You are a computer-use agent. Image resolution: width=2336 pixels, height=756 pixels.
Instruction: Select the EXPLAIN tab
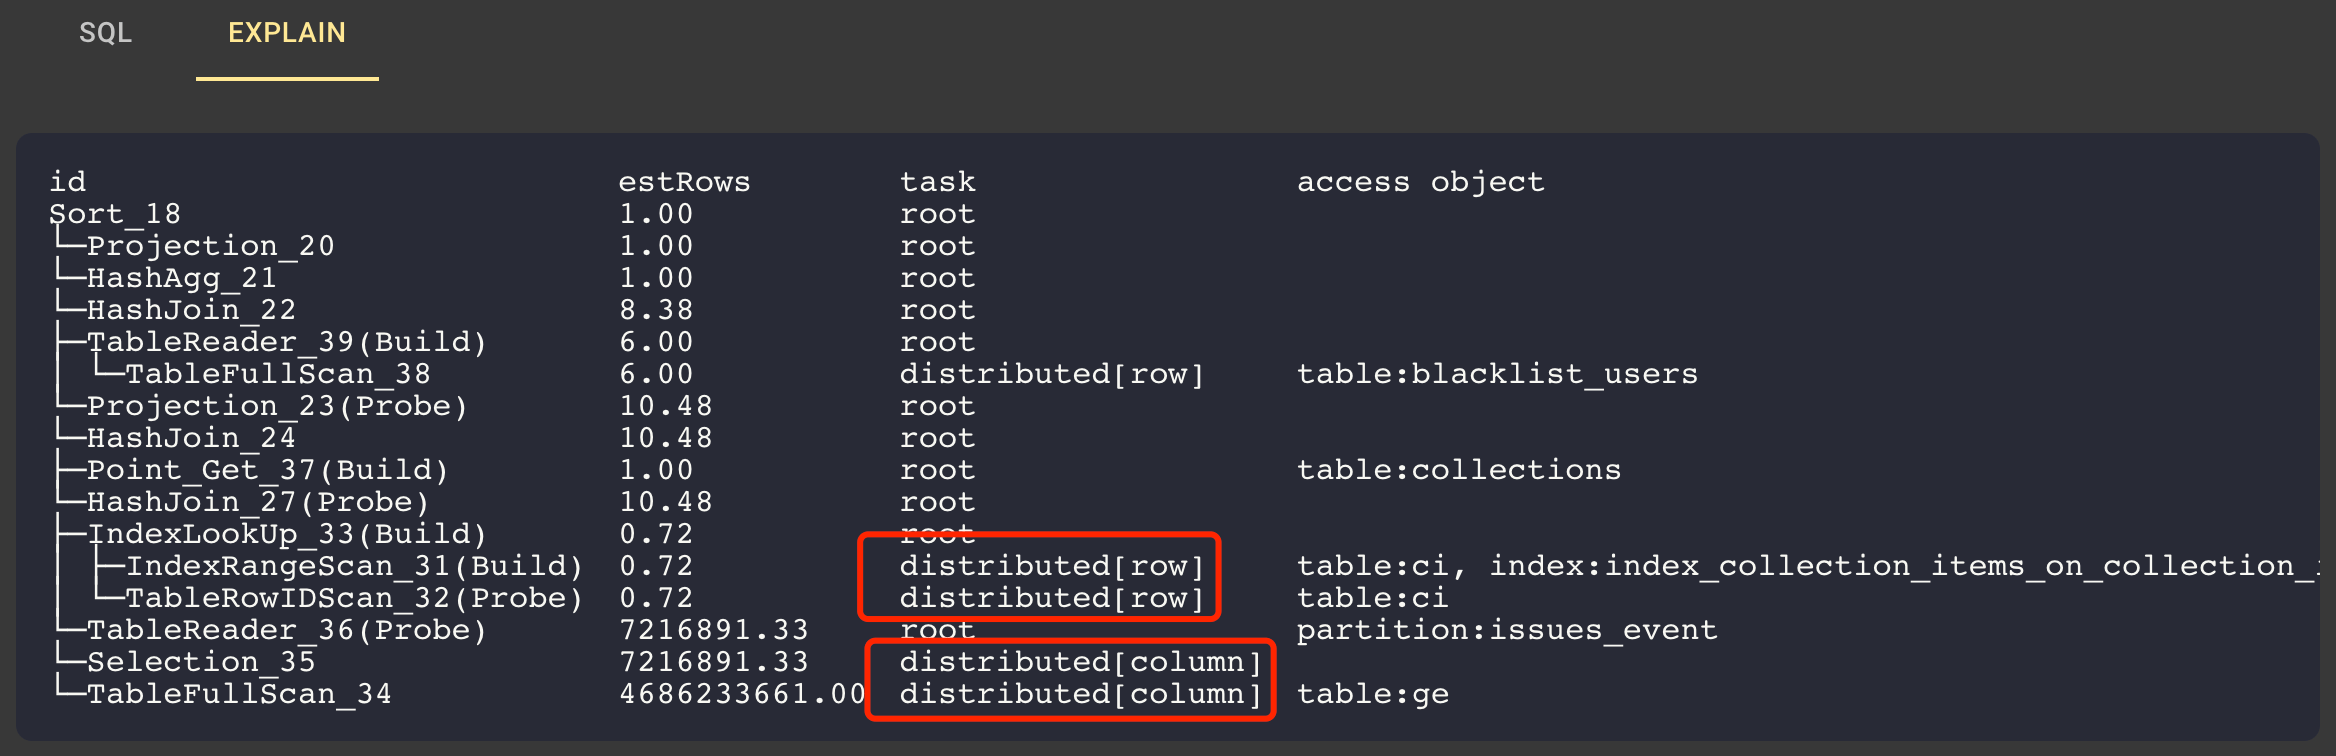[x=287, y=33]
